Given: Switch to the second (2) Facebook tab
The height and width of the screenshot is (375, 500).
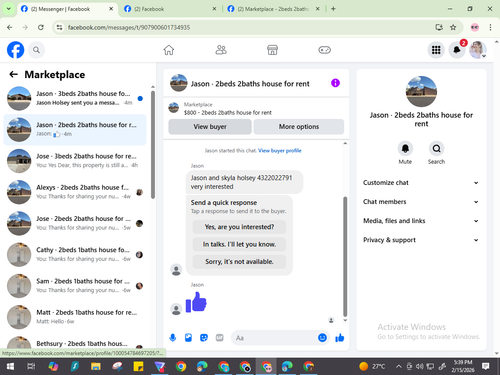Looking at the screenshot, I should 170,9.
